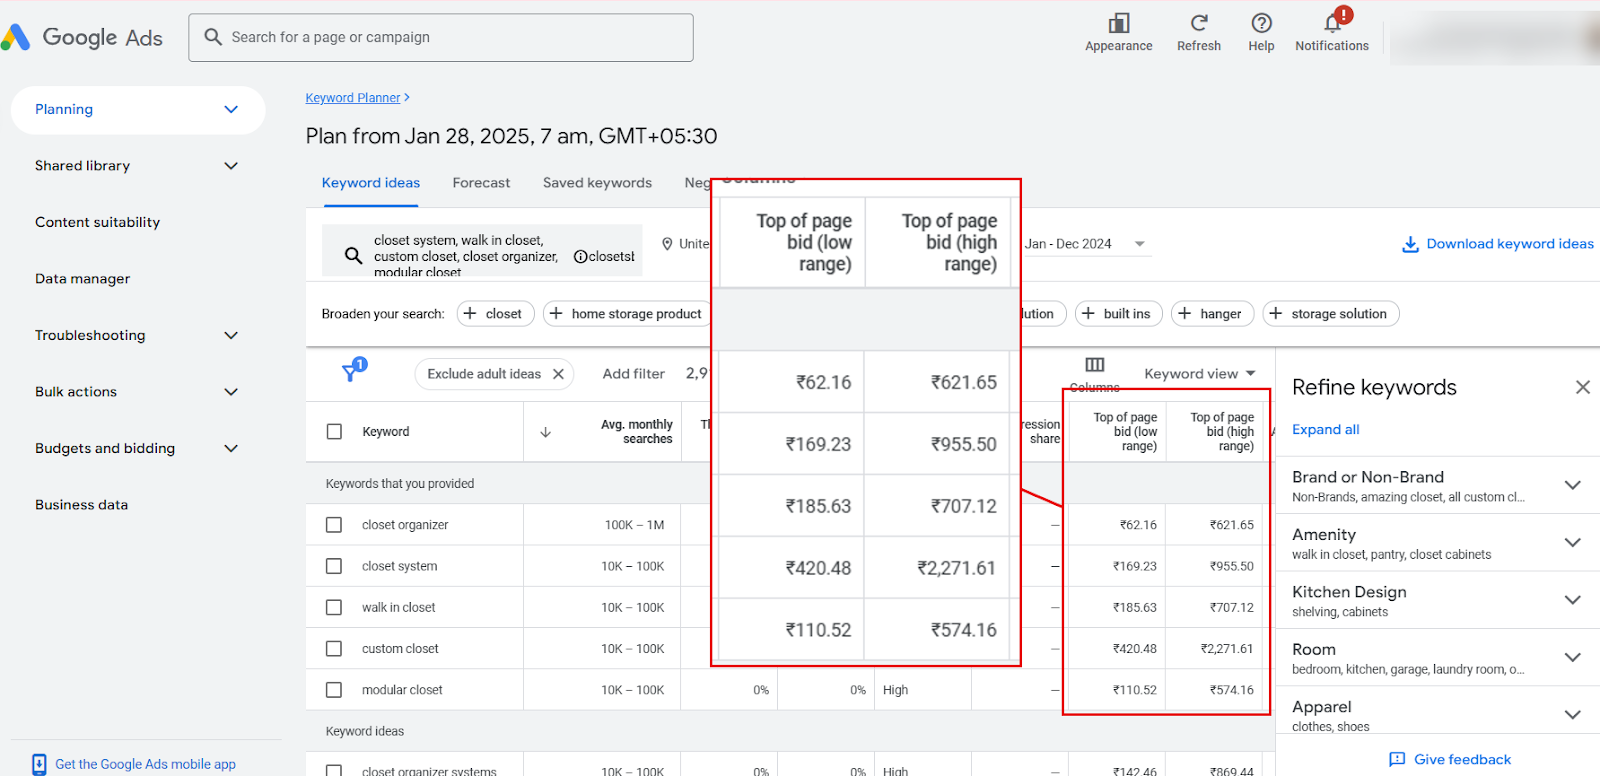
Task: Toggle the select-all keywords checkbox
Action: [334, 432]
